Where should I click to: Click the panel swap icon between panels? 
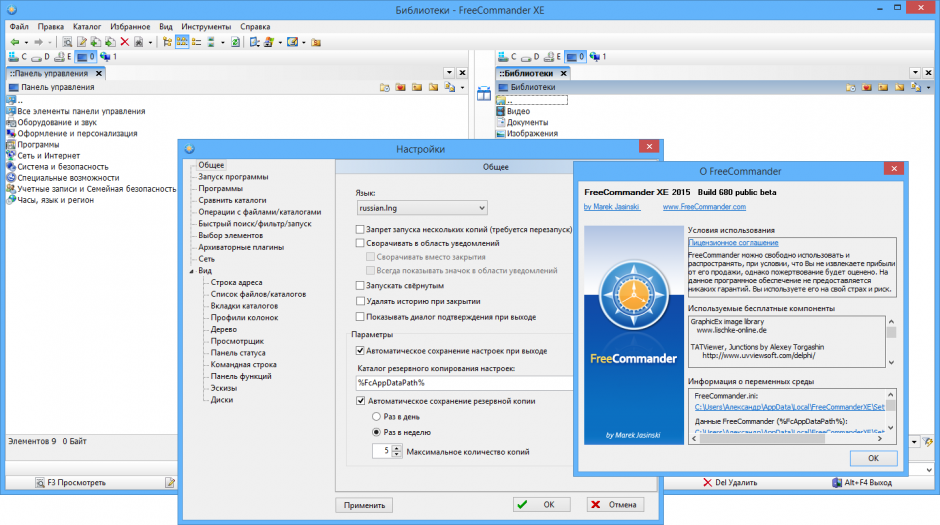pos(484,93)
